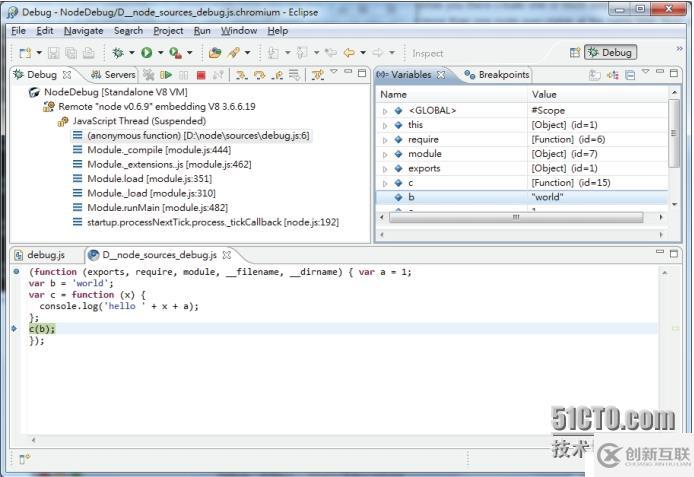Click the status bar icon at bottom left

click(x=24, y=459)
